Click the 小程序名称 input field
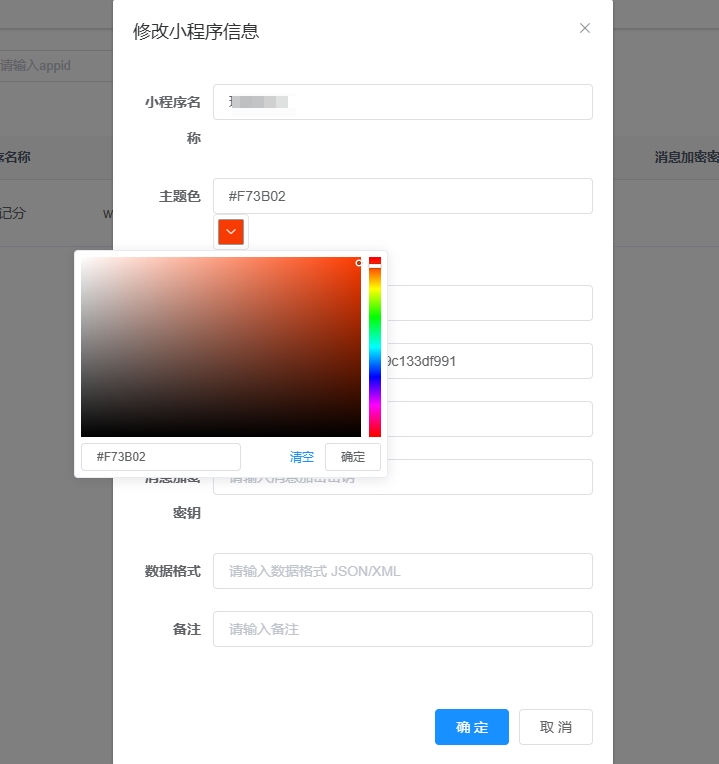 (402, 102)
